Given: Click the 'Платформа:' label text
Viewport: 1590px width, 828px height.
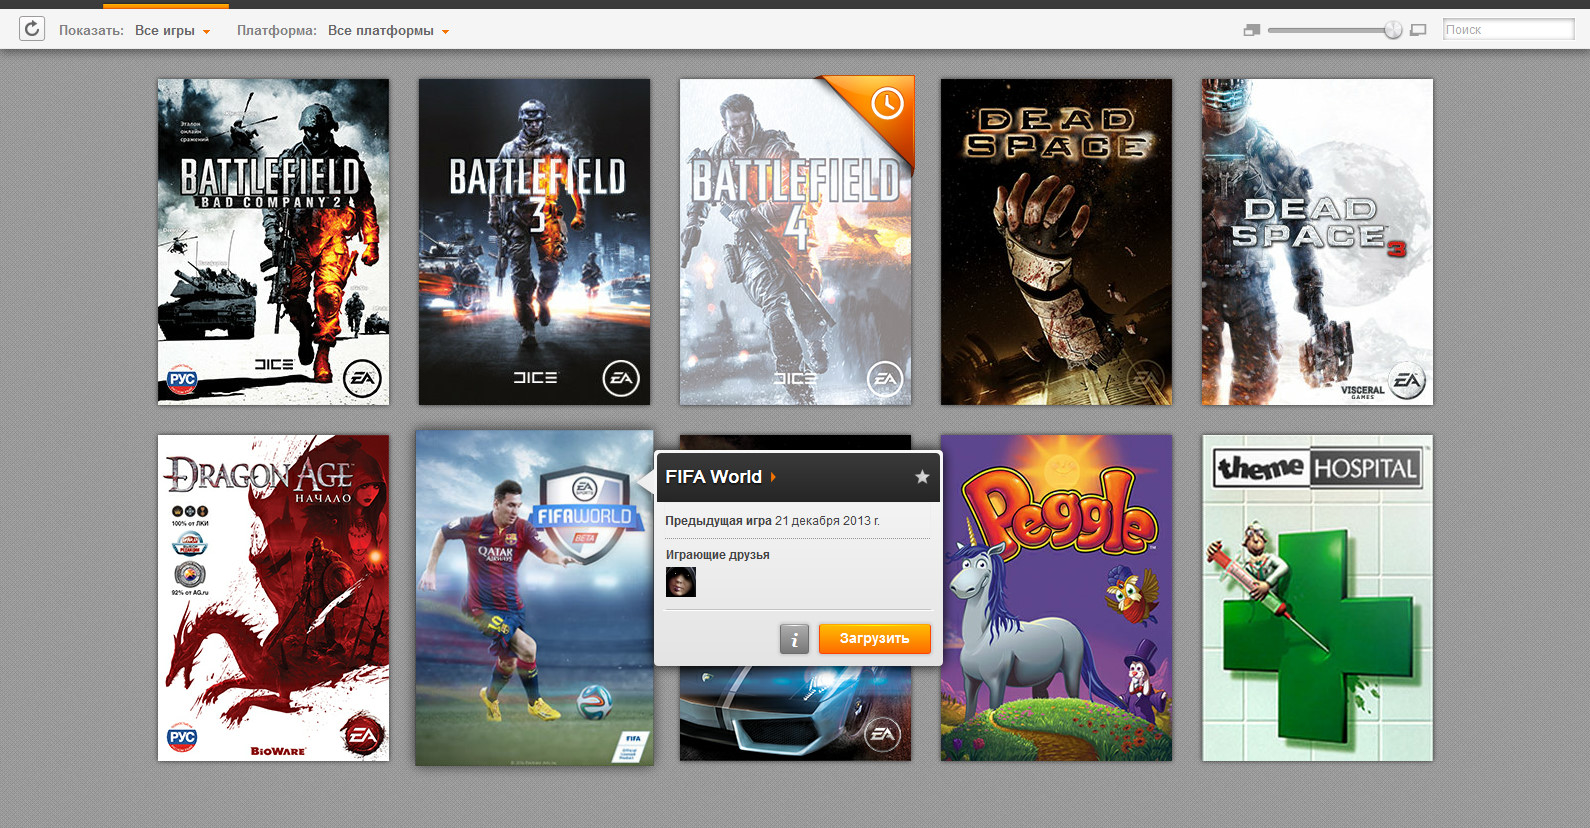Looking at the screenshot, I should 277,31.
